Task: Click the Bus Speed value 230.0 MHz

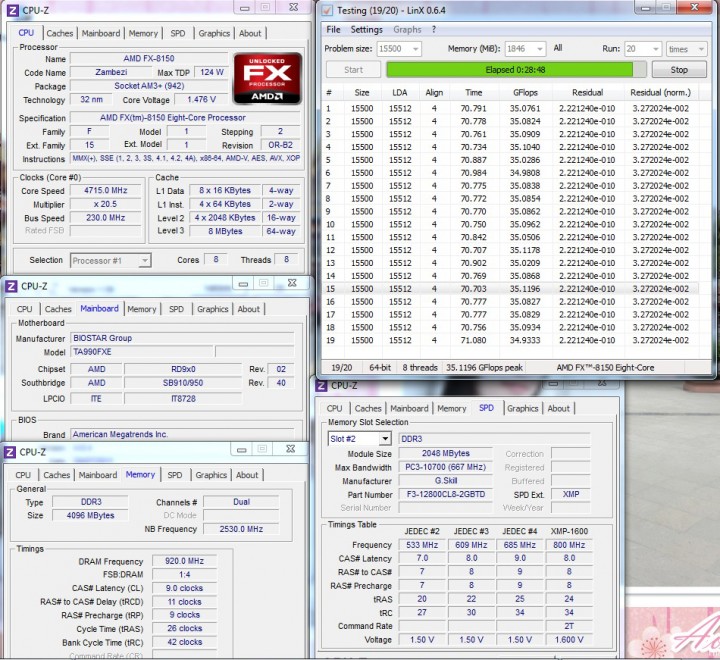Action: 106,218
